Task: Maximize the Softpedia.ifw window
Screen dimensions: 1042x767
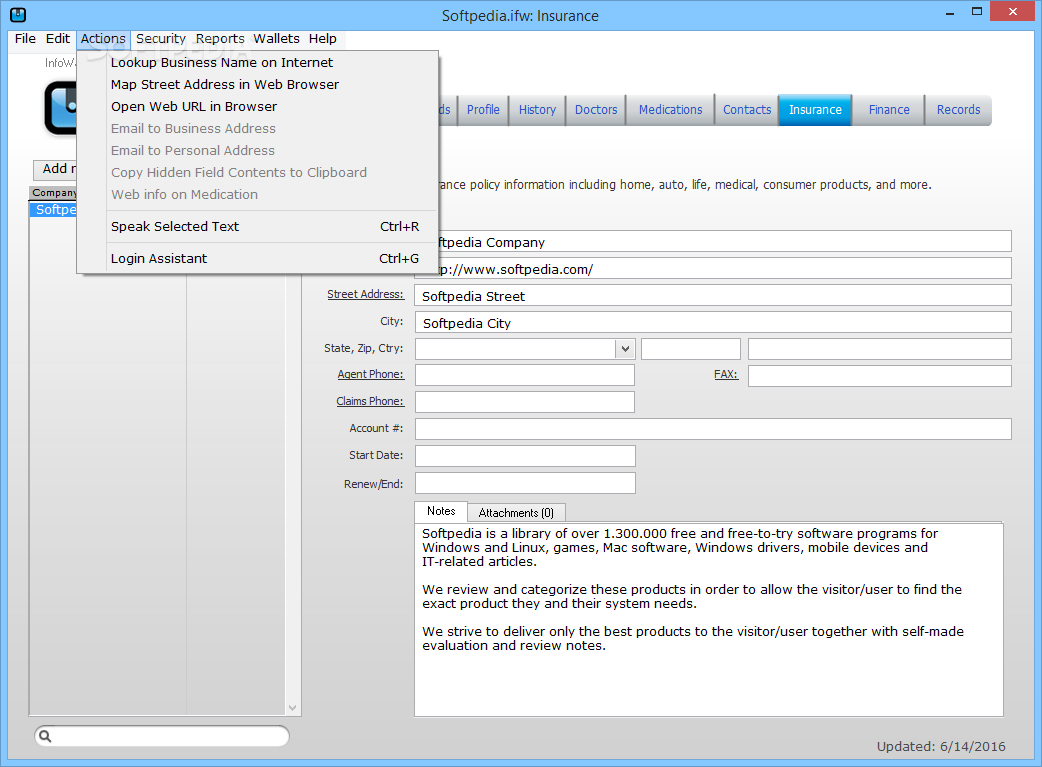Action: click(x=976, y=12)
